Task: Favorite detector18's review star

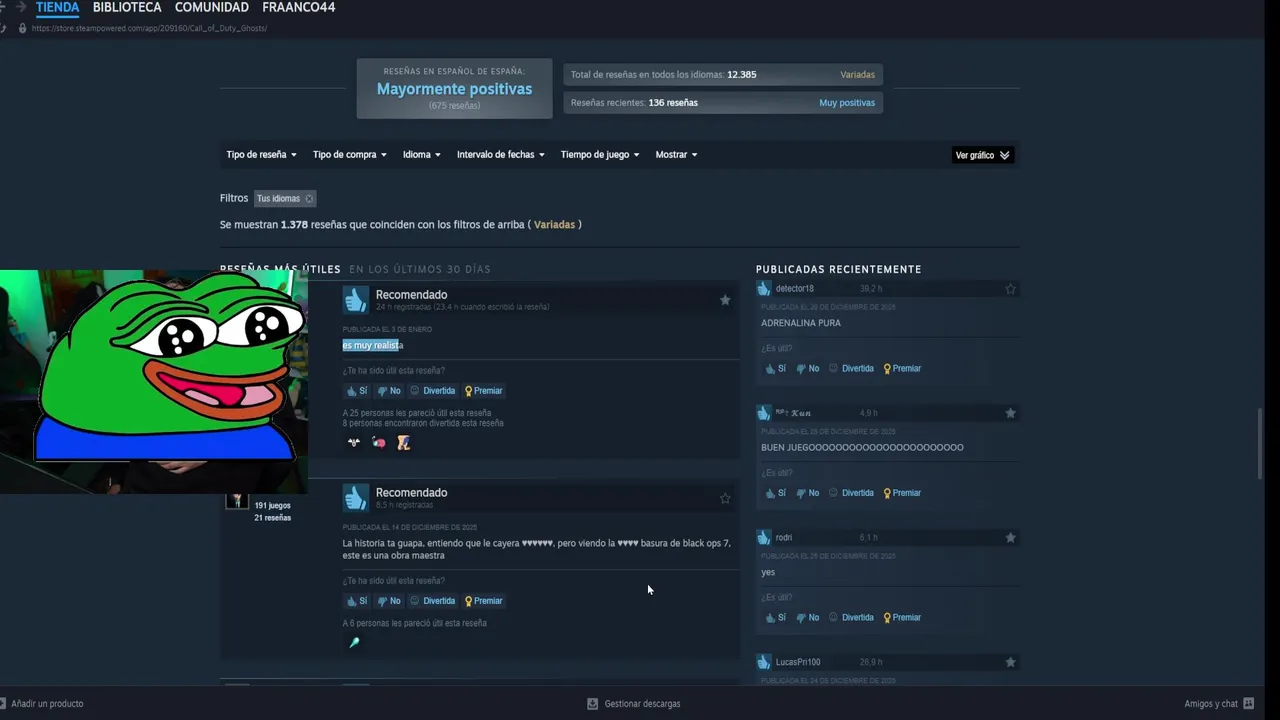Action: (1010, 289)
